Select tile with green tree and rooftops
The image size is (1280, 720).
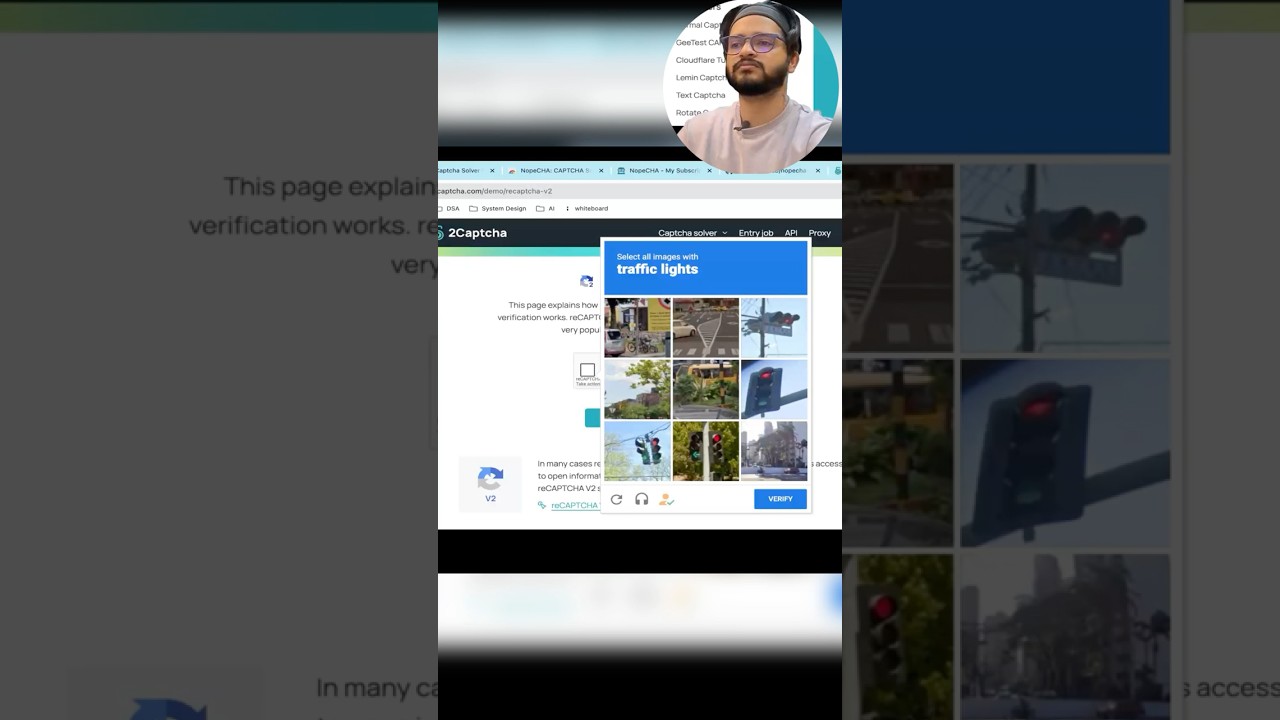click(637, 389)
